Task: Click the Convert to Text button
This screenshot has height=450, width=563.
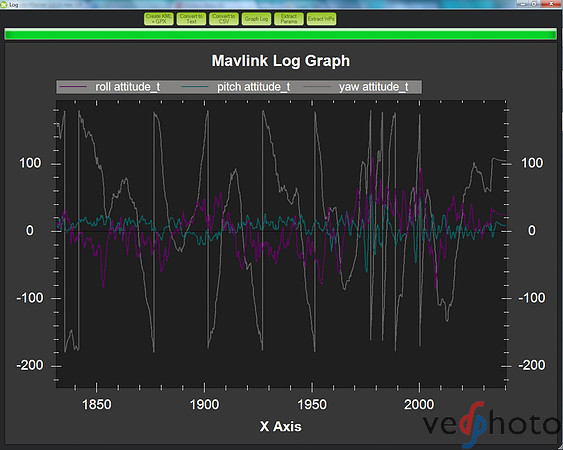Action: tap(191, 19)
